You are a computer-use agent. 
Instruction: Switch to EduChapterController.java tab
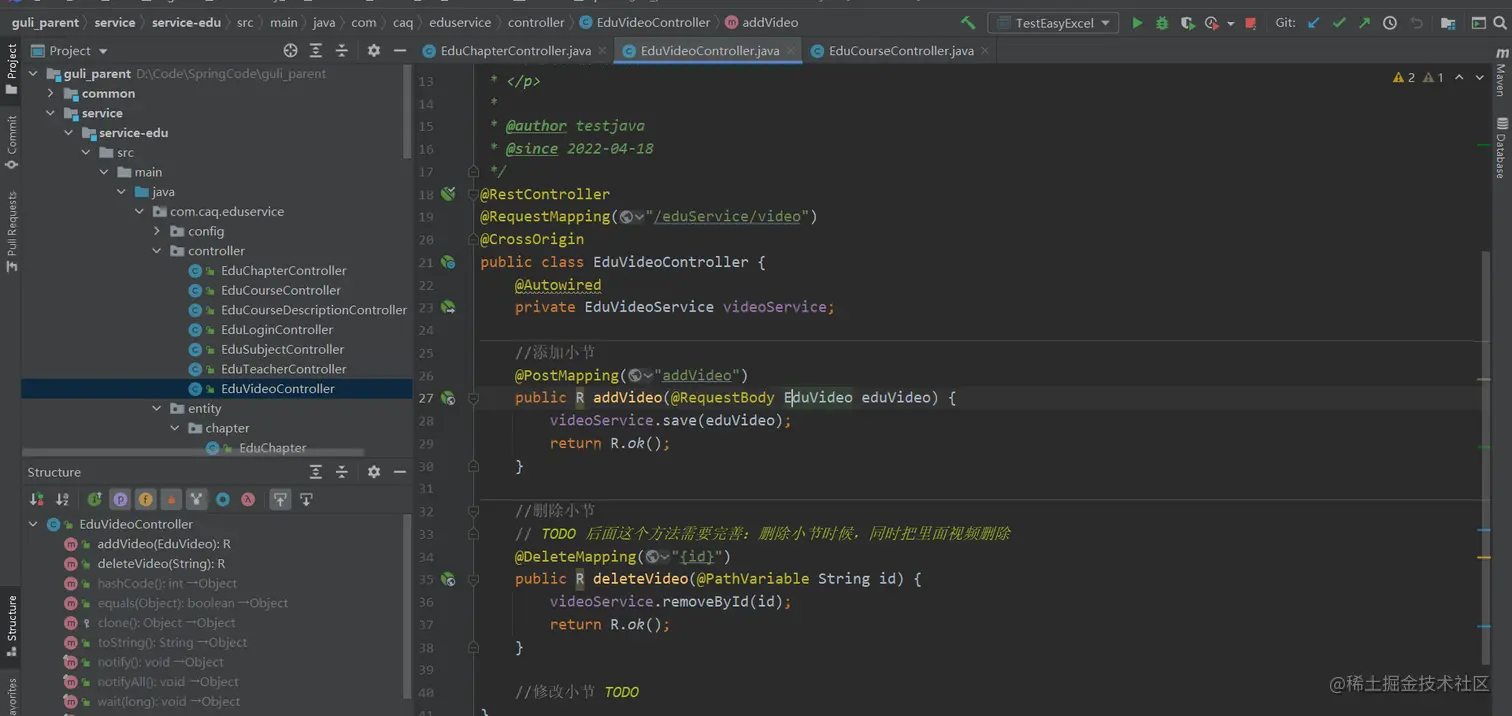click(x=516, y=51)
